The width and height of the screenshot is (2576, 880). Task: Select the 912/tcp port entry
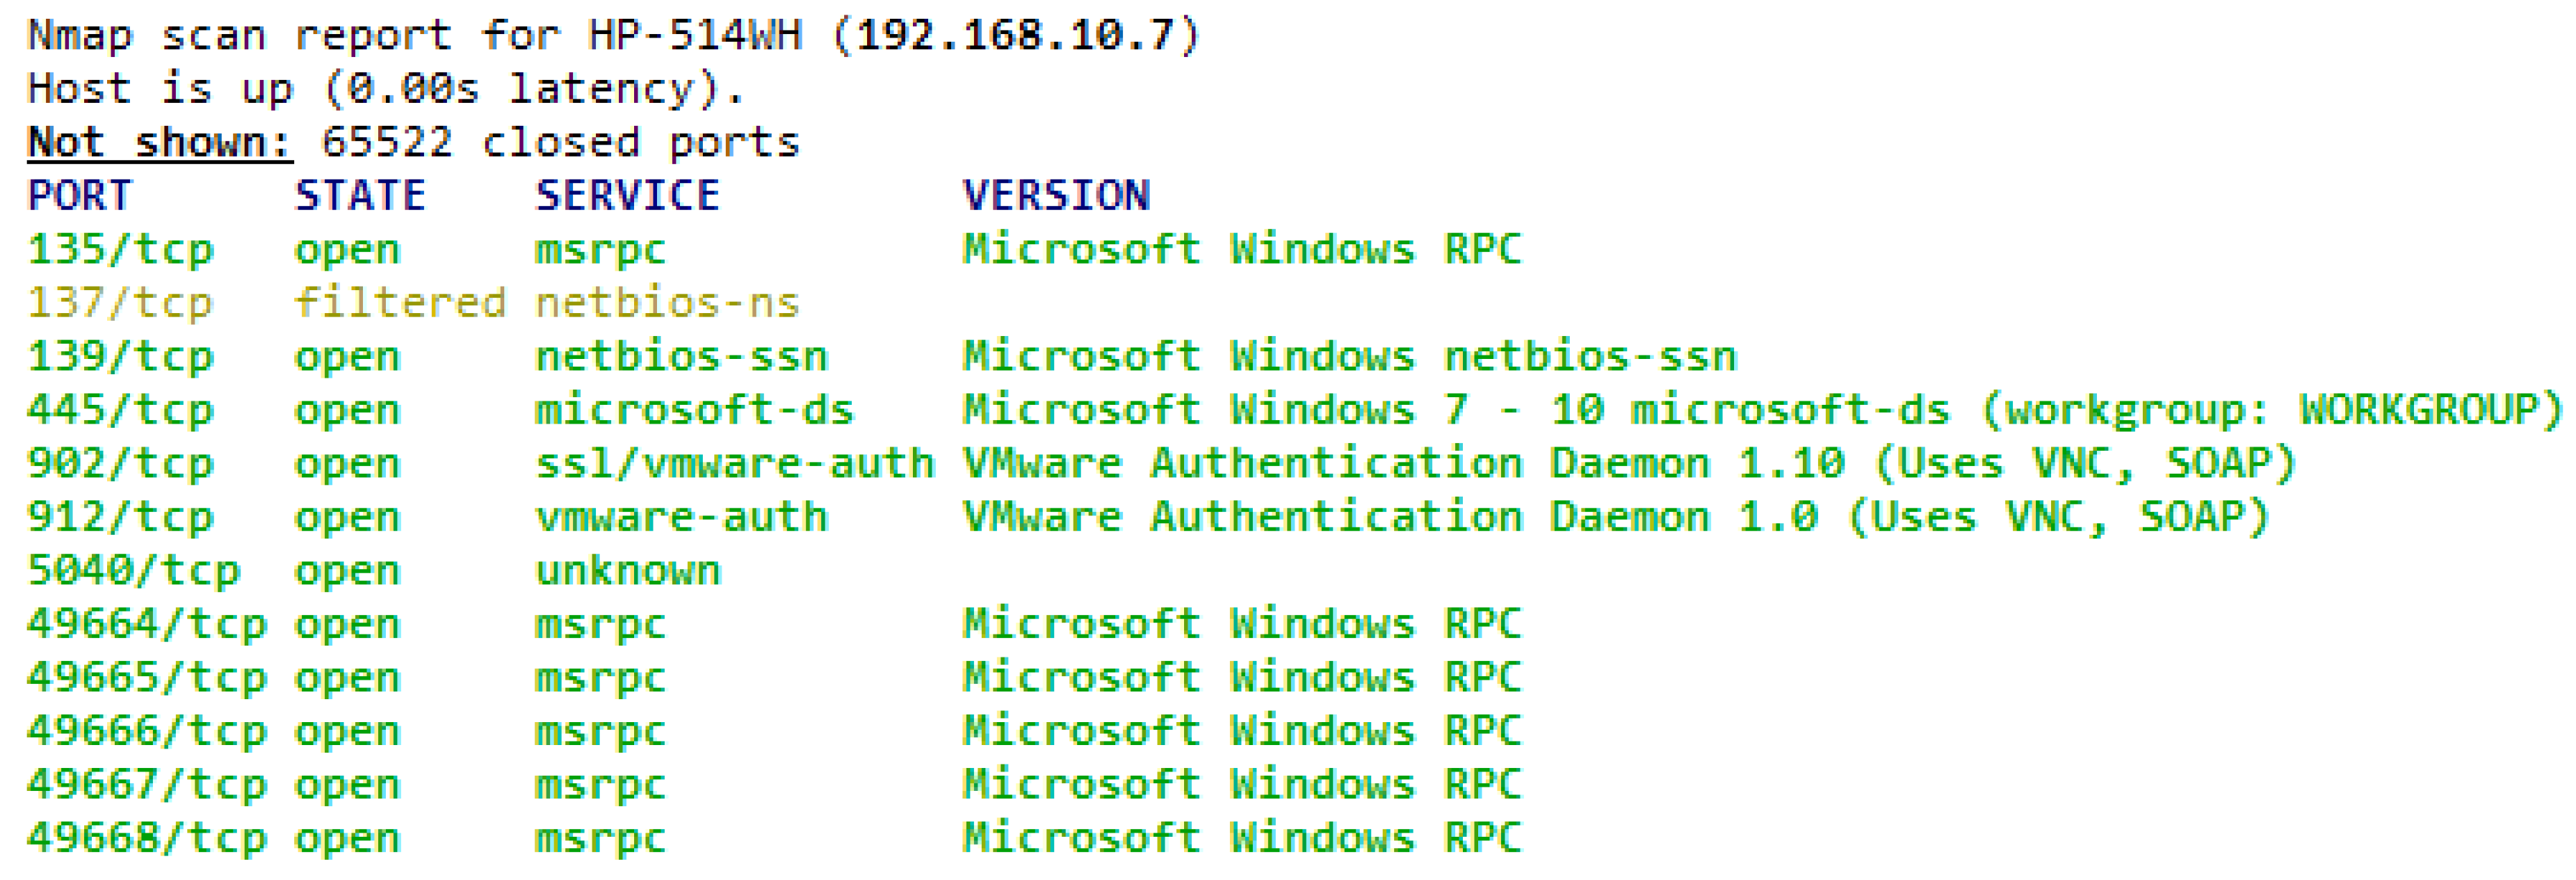120,518
